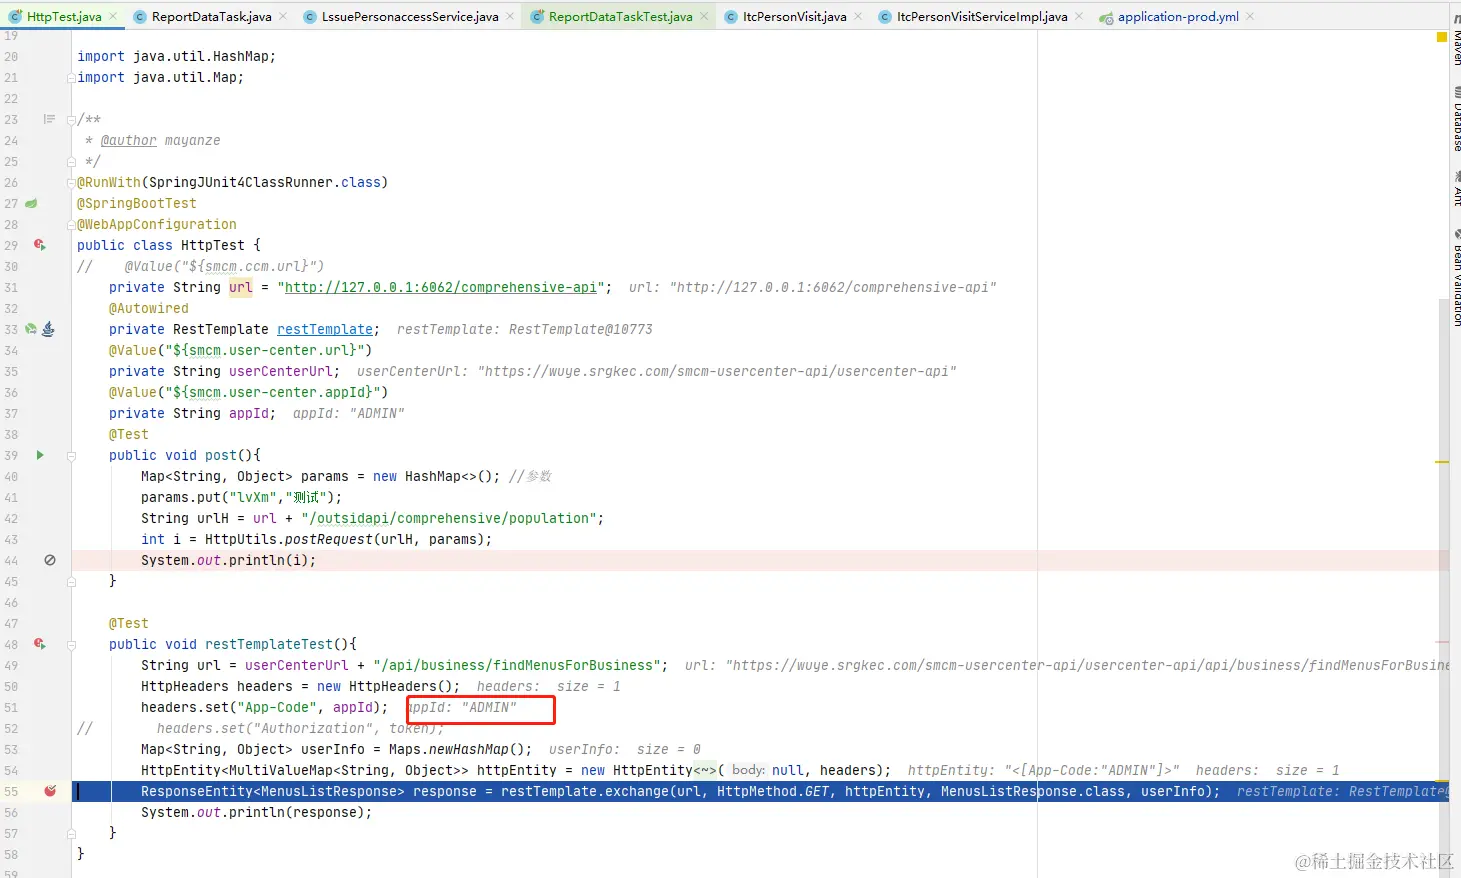1461x878 pixels.
Task: Collapse annotations fold at line 26
Action: coord(71,182)
